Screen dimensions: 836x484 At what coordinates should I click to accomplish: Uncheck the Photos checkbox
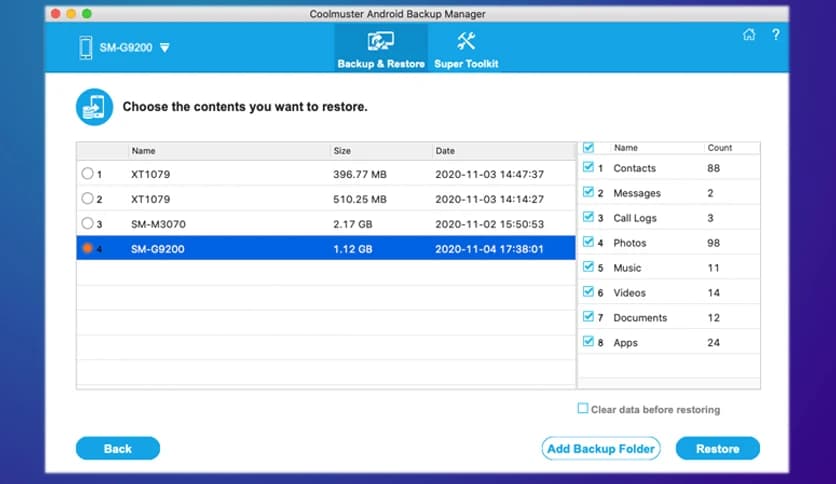(588, 241)
